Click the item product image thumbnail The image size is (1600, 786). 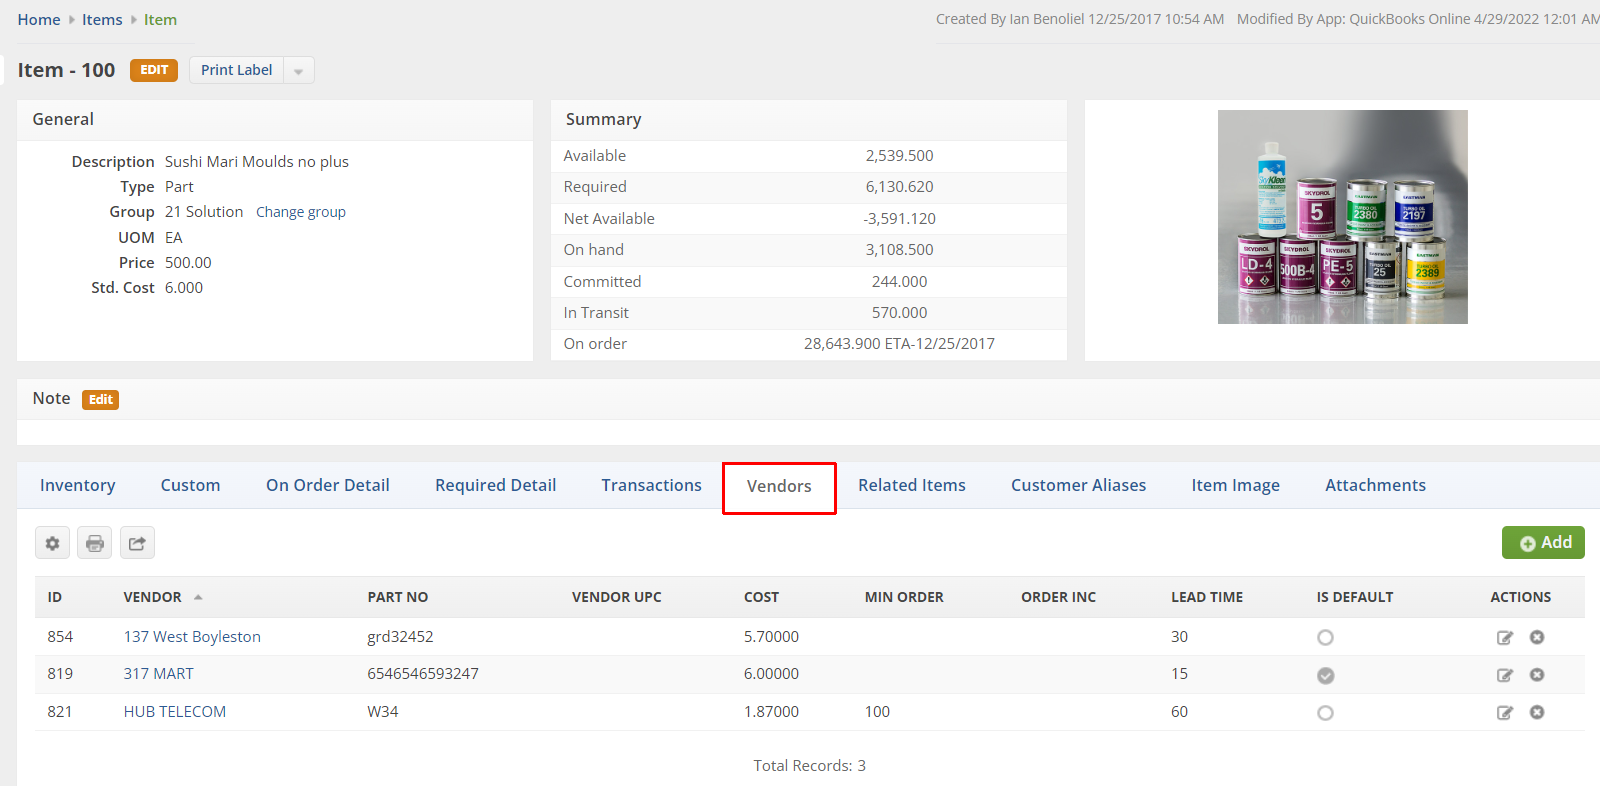1342,217
